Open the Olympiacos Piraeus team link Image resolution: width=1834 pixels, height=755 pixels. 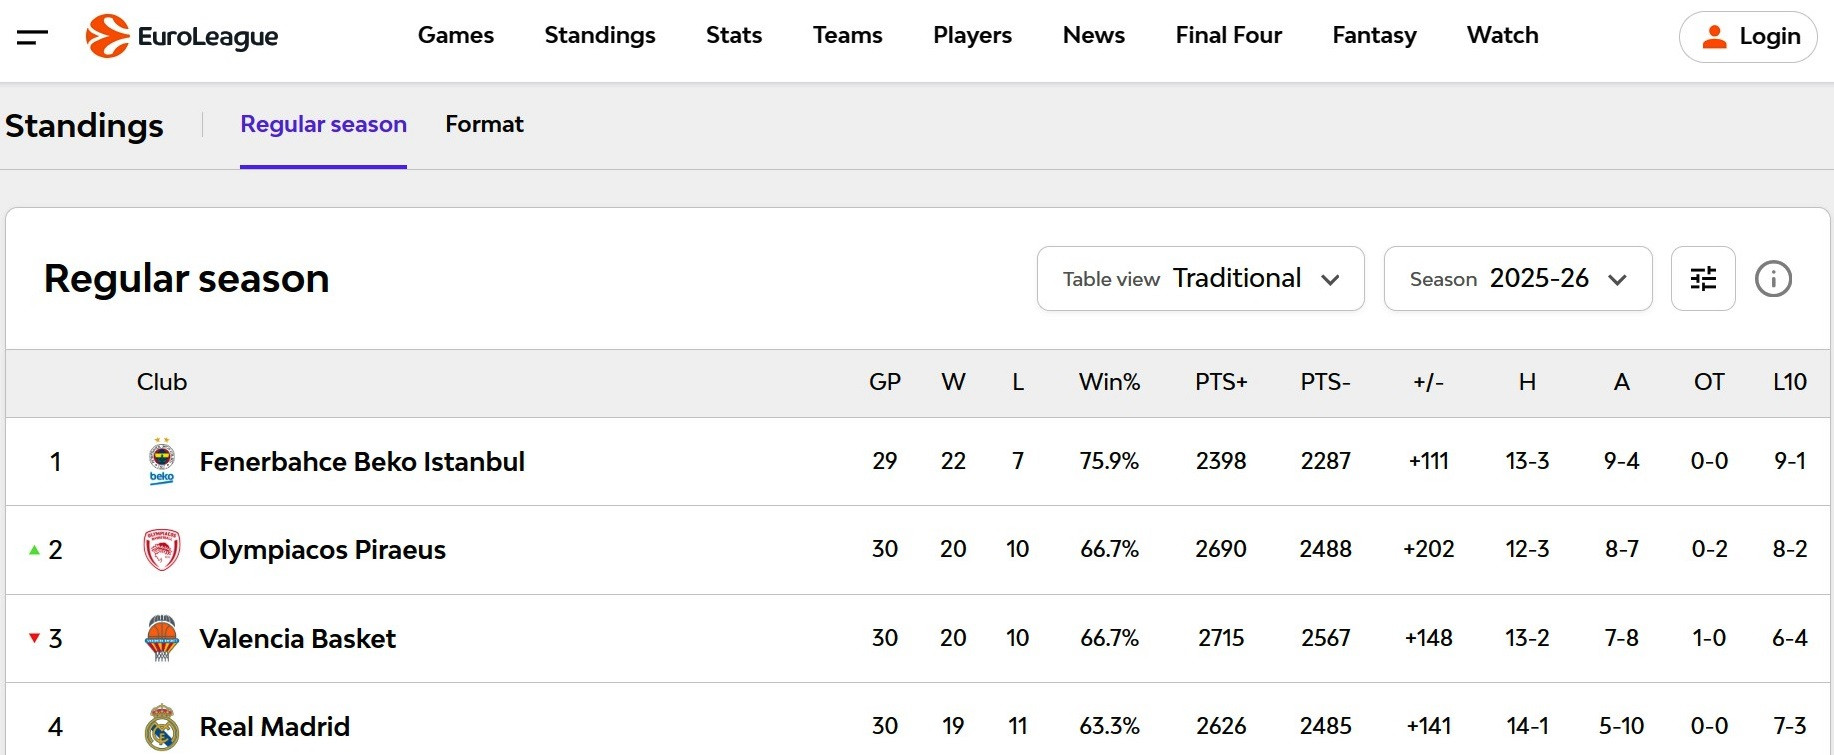click(322, 550)
